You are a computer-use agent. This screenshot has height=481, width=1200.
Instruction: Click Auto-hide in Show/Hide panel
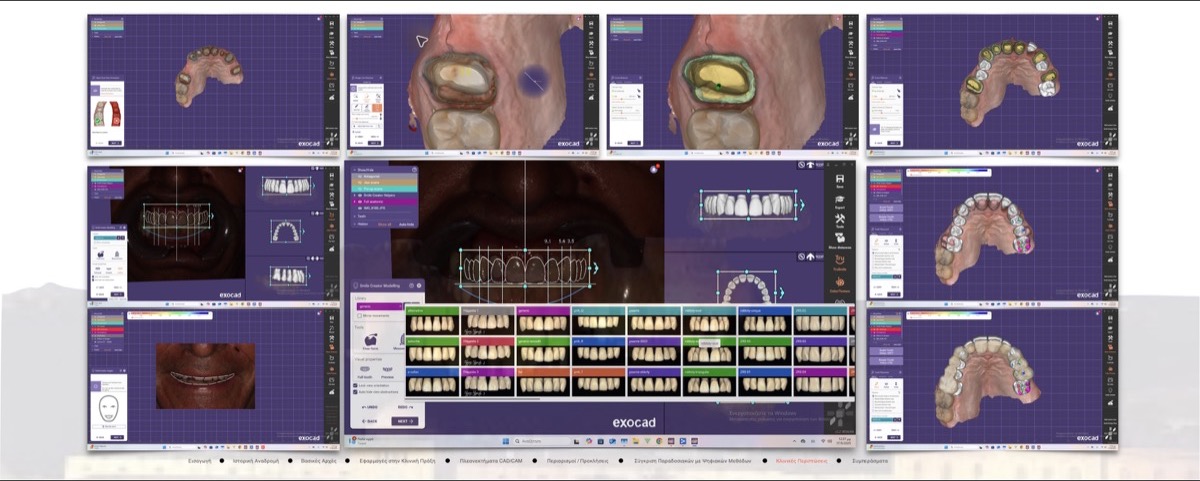(406, 224)
